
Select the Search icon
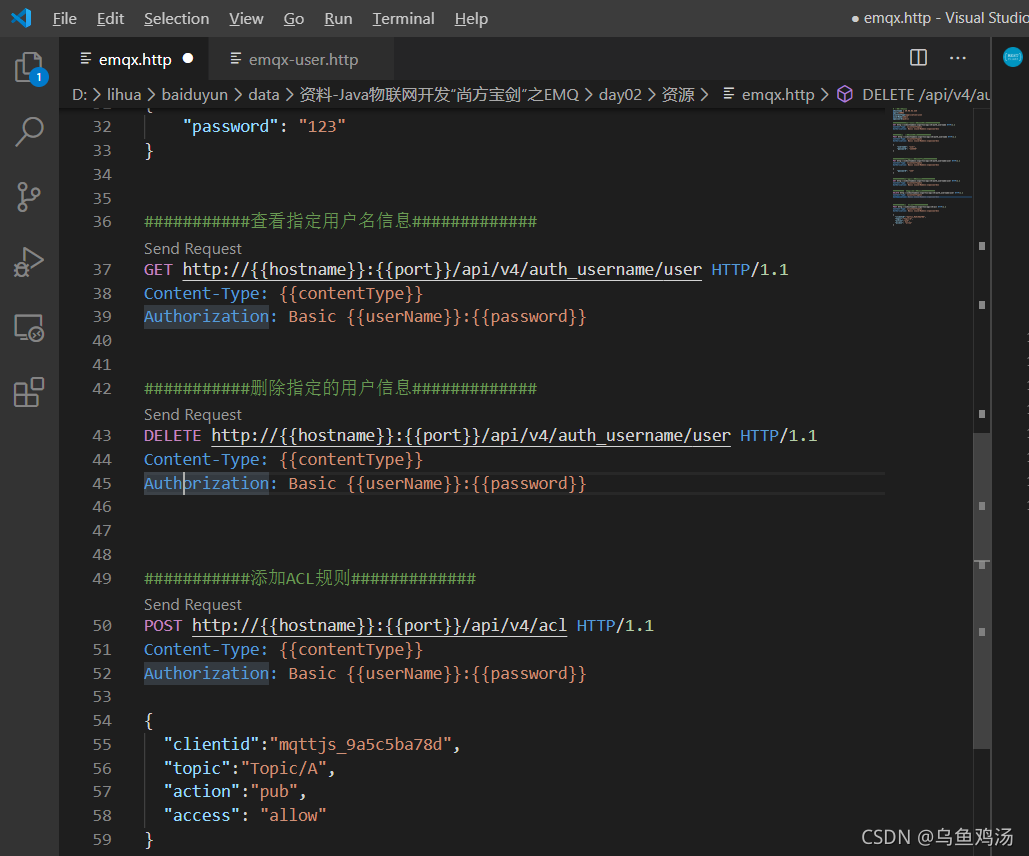click(29, 131)
